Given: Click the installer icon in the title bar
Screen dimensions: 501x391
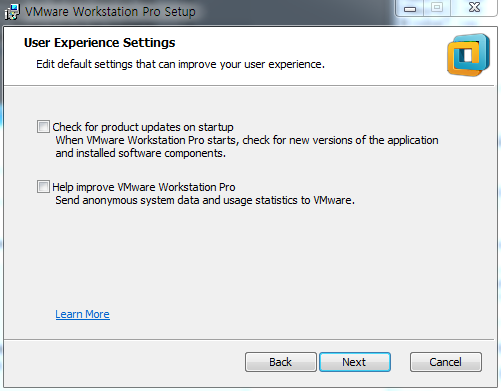Looking at the screenshot, I should point(12,11).
